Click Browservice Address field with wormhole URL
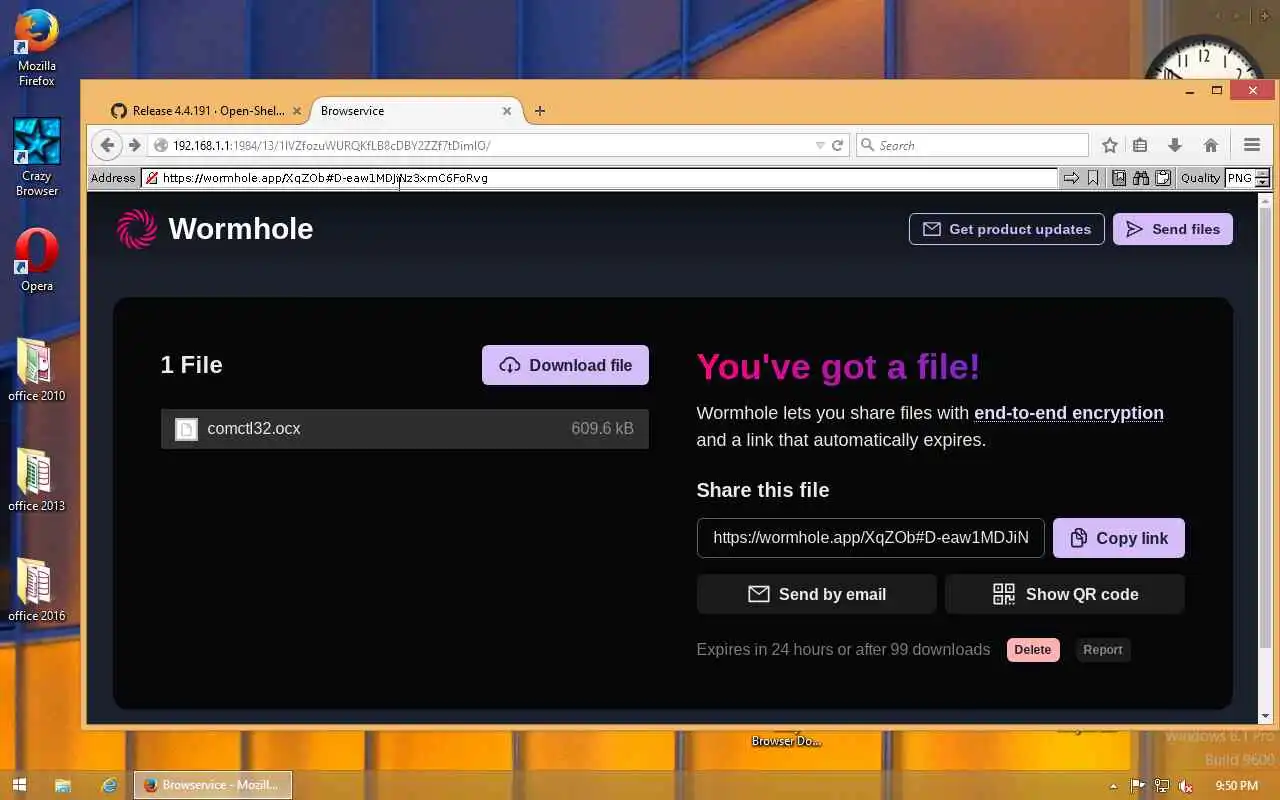The height and width of the screenshot is (800, 1280). point(599,178)
